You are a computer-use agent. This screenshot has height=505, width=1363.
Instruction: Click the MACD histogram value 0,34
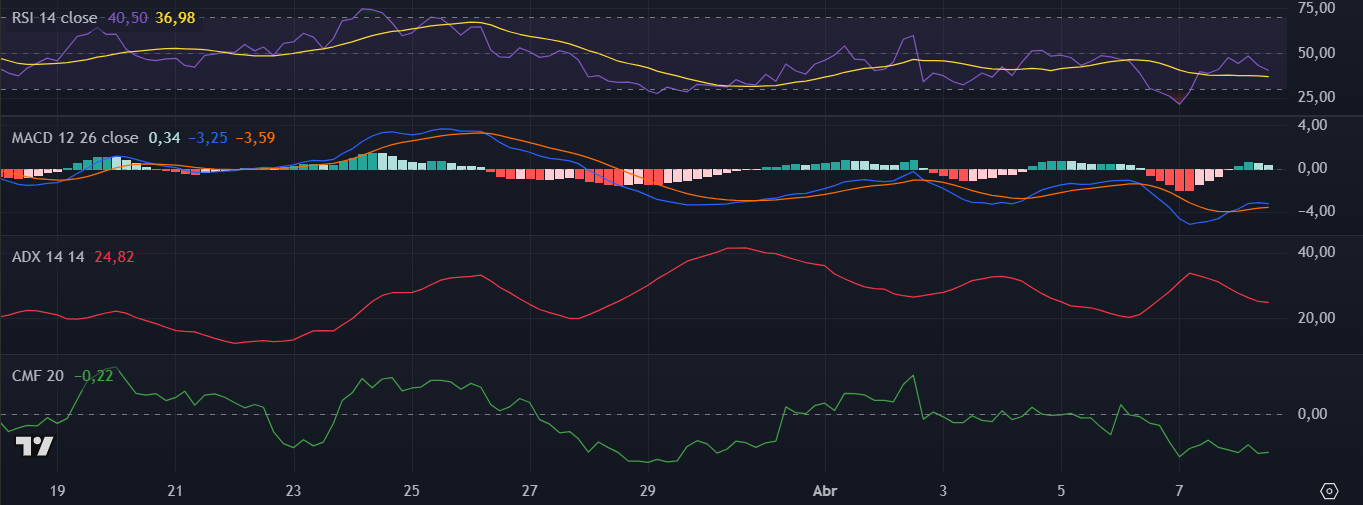click(x=164, y=137)
